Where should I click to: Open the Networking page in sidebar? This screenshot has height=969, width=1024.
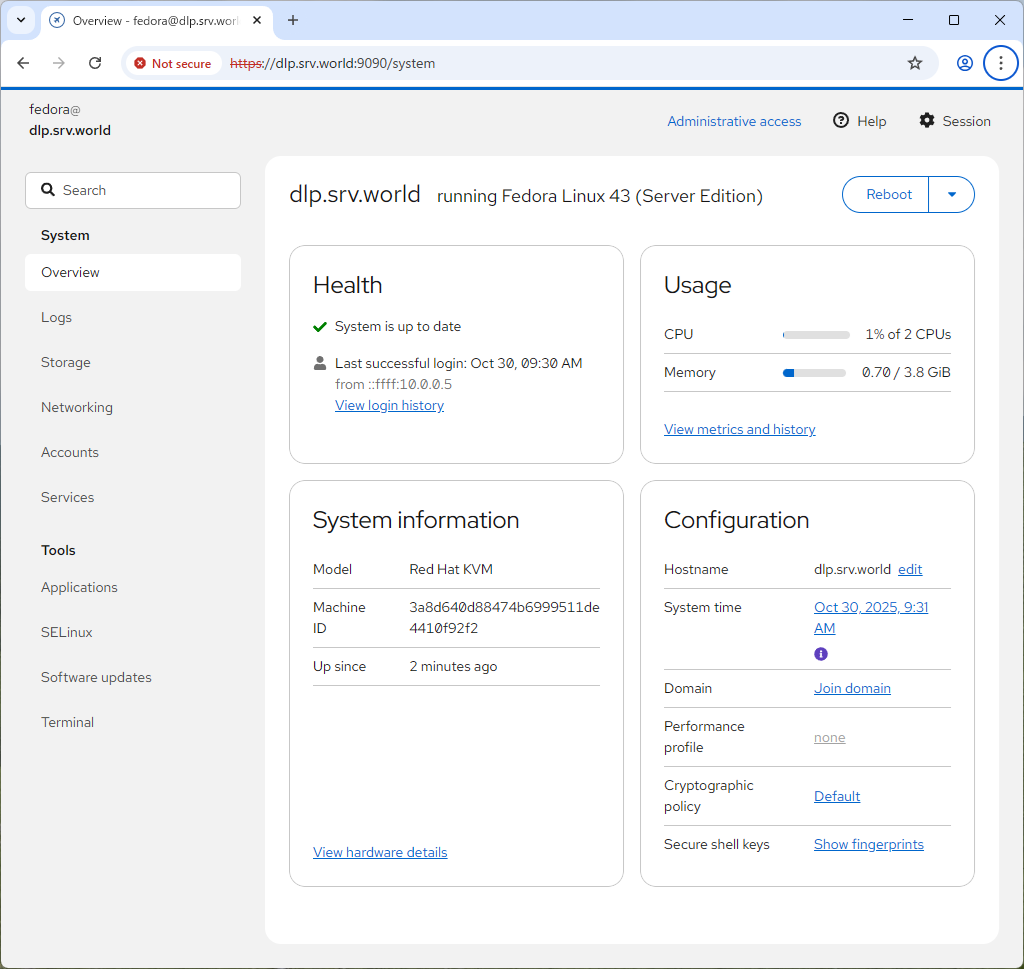[x=77, y=407]
